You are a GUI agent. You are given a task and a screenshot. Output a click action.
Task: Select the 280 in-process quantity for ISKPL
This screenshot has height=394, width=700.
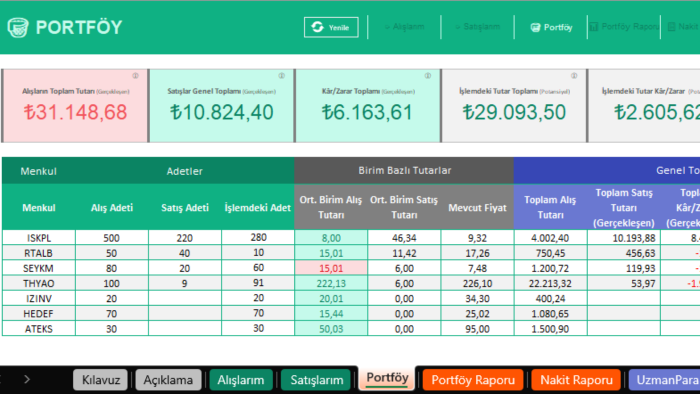pyautogui.click(x=258, y=238)
